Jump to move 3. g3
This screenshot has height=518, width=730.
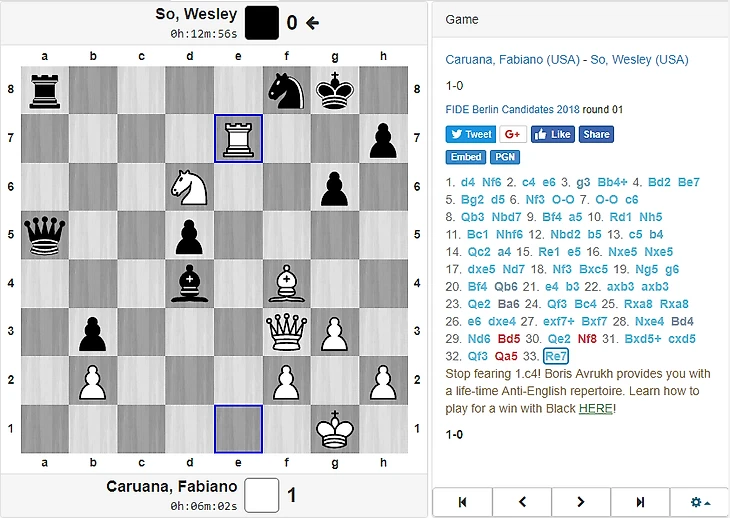pyautogui.click(x=583, y=182)
